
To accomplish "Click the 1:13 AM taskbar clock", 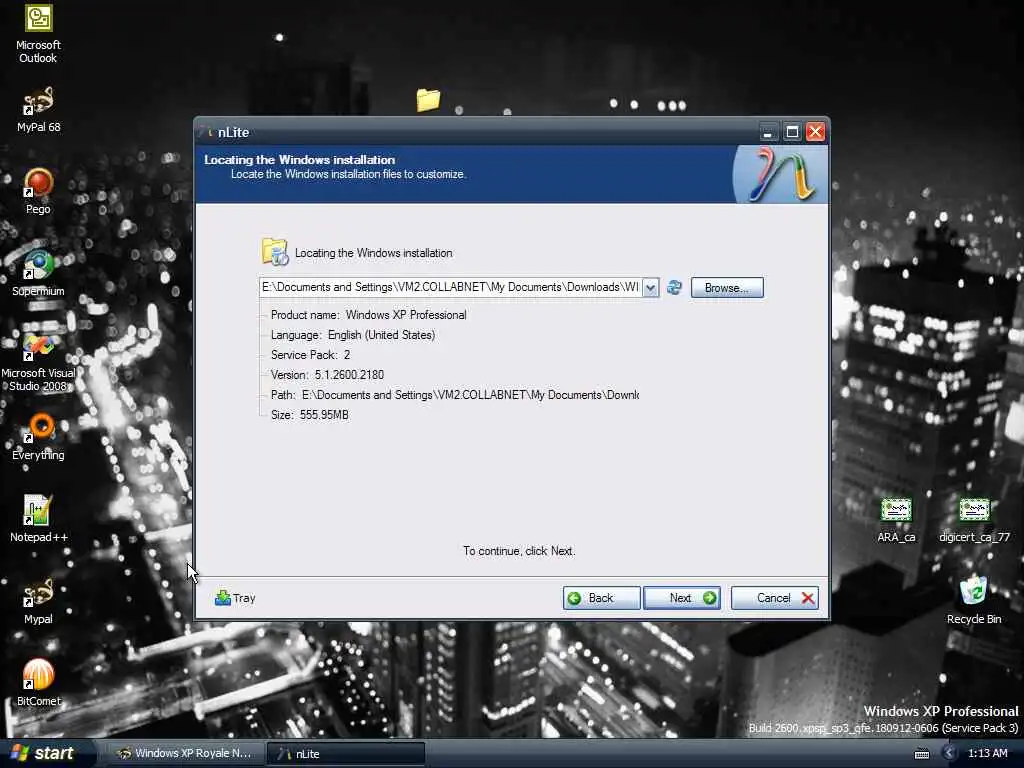I will click(x=987, y=754).
